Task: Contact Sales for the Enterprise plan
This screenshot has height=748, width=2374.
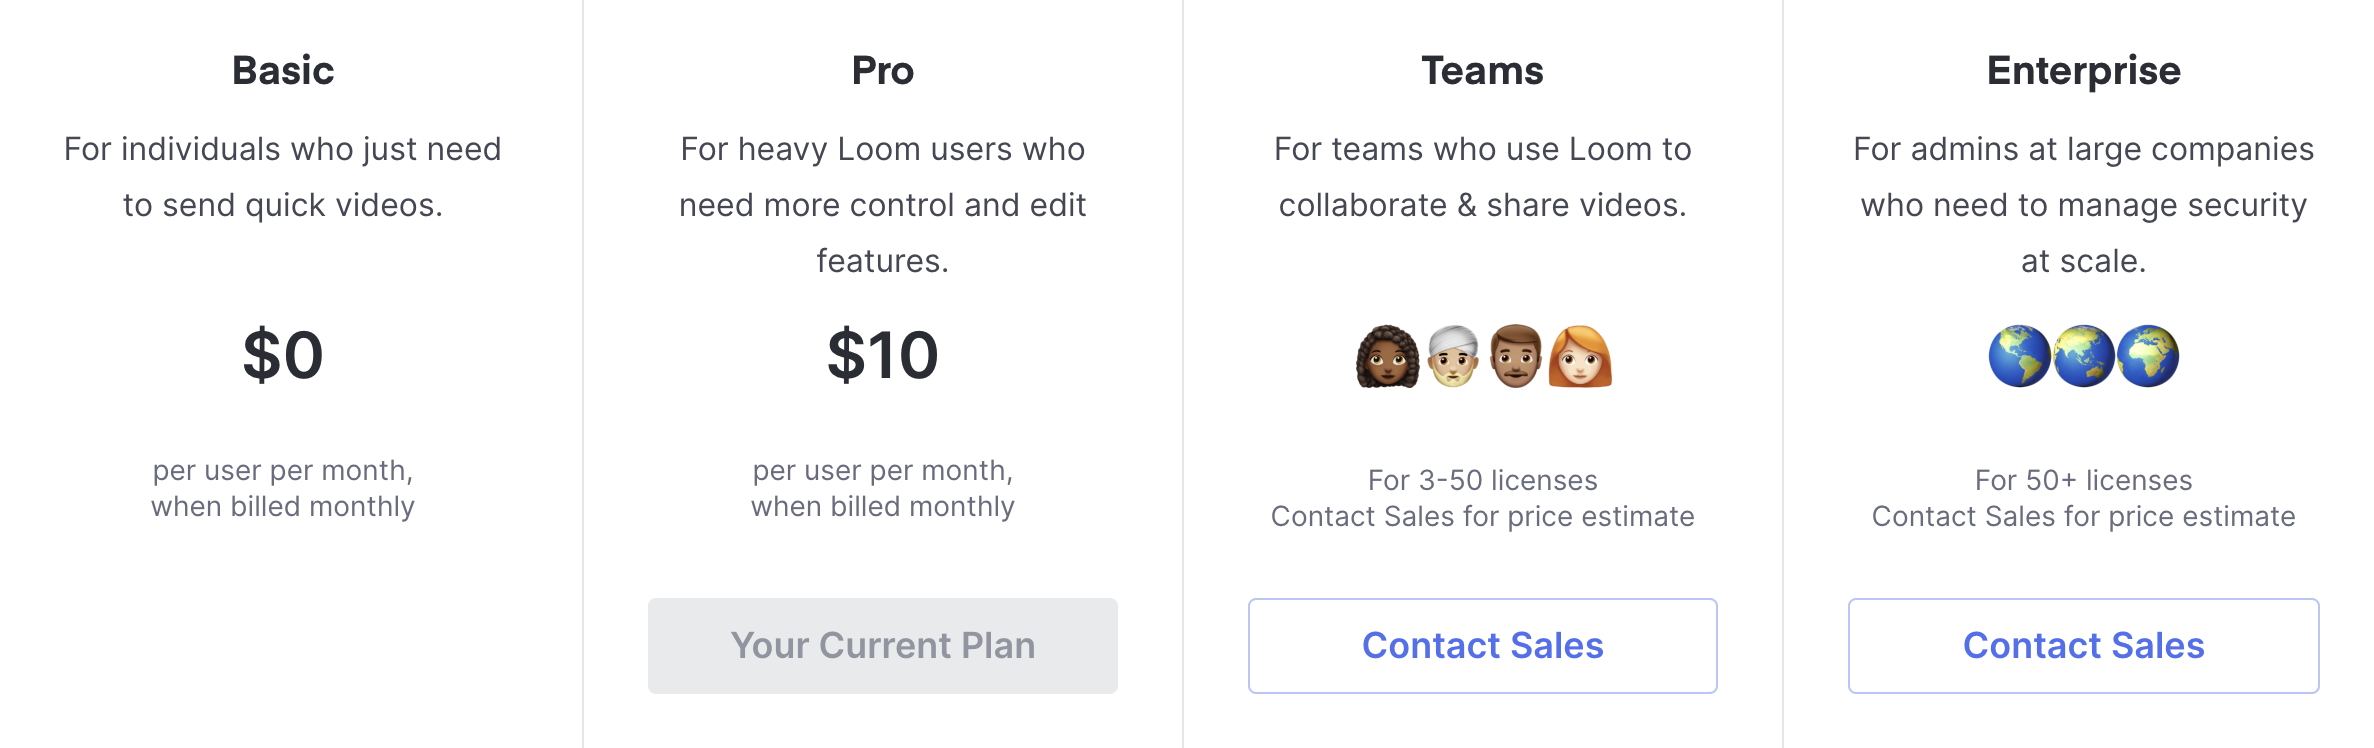Action: click(x=2084, y=646)
